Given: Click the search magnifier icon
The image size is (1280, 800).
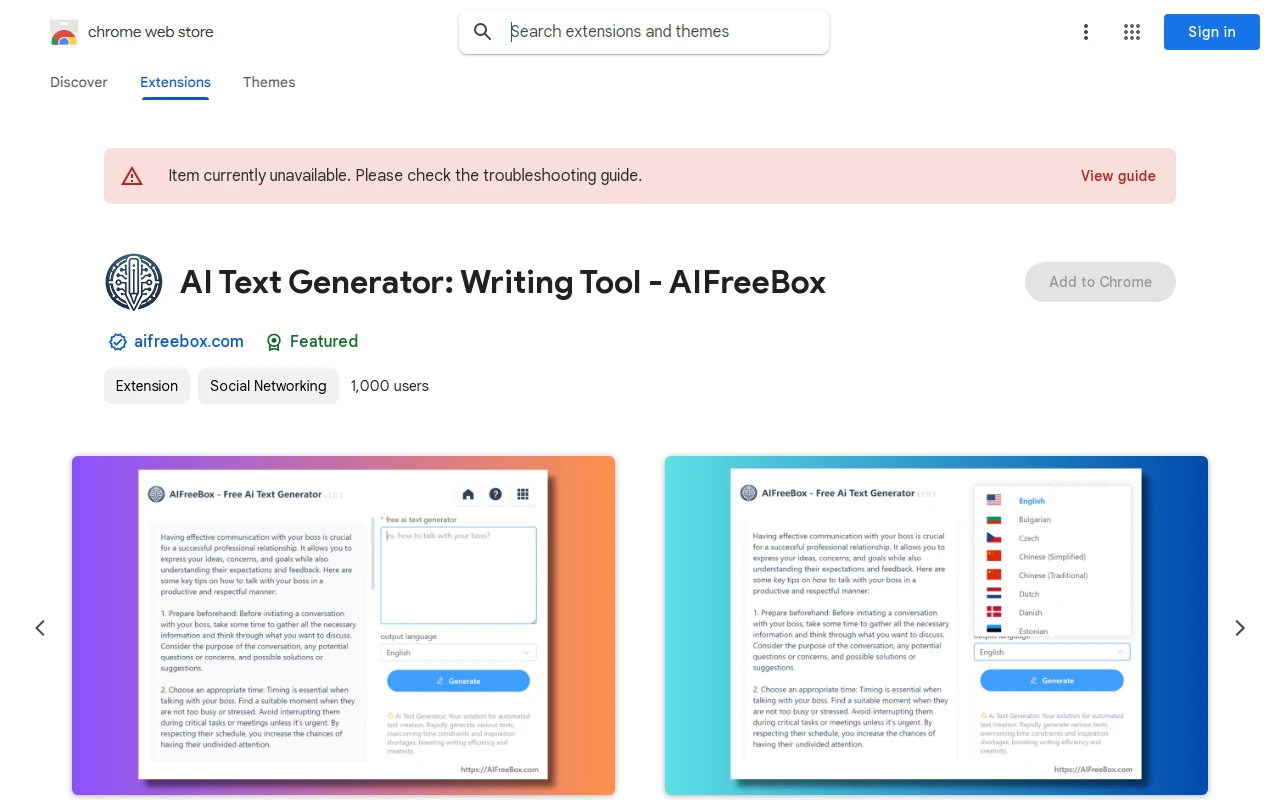Looking at the screenshot, I should click(483, 32).
